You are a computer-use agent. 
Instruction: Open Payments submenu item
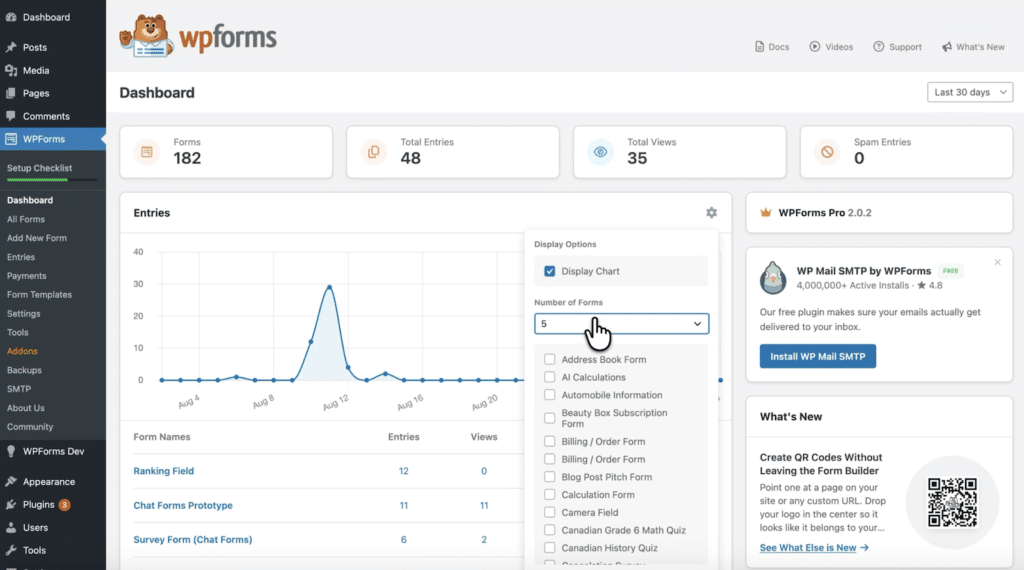pos(27,276)
